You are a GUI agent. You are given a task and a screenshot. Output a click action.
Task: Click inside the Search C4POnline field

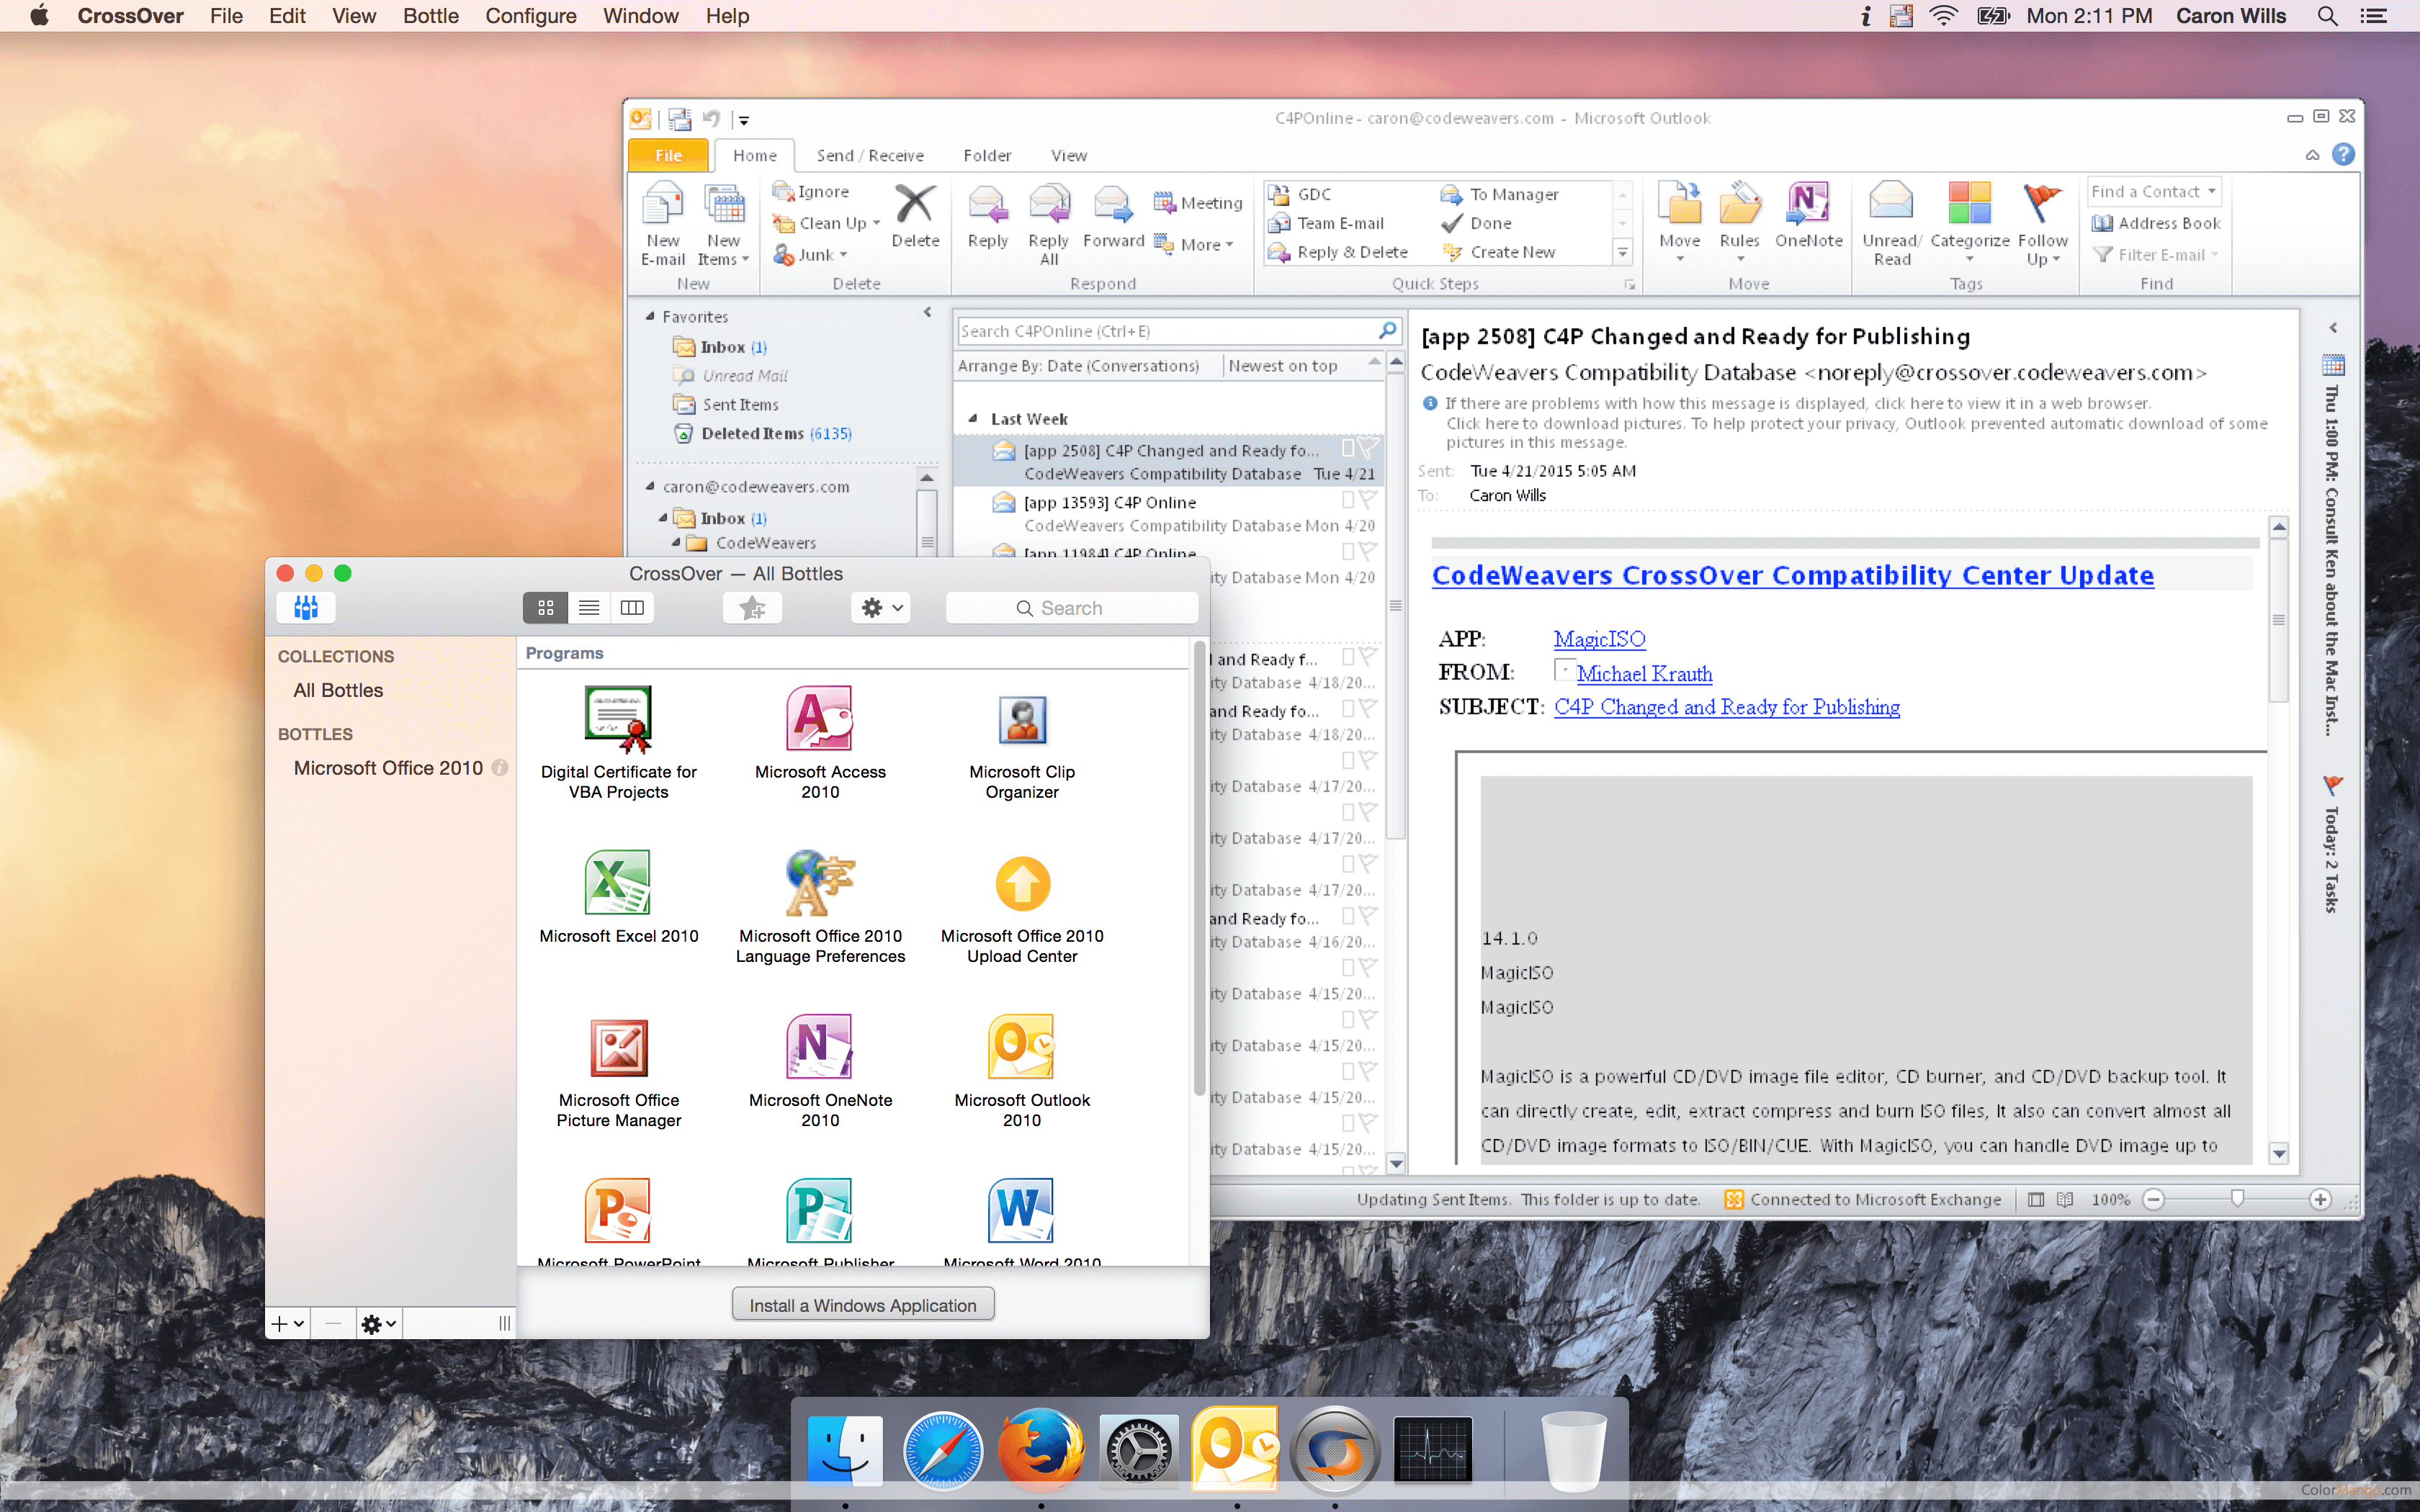[x=1150, y=330]
